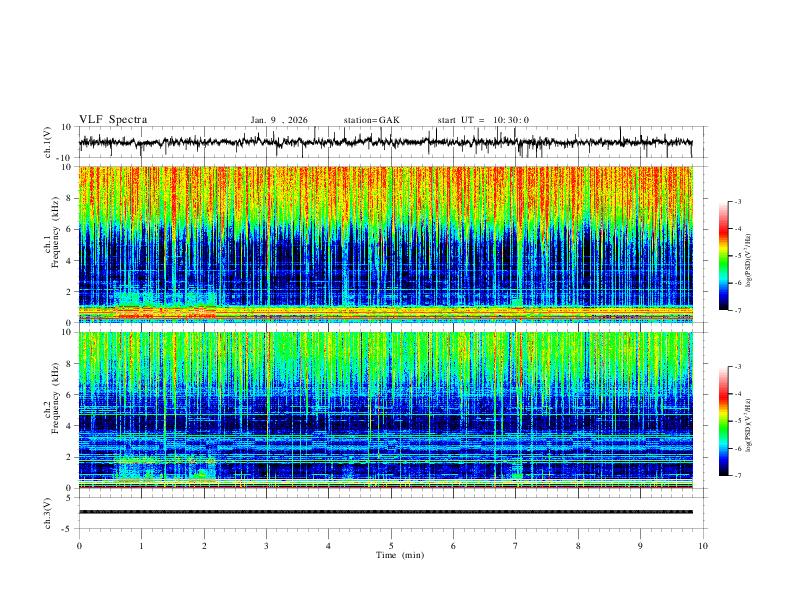Click the ch.3 voltage trace line
Viewport: 792px width, 612px height.
(385, 512)
